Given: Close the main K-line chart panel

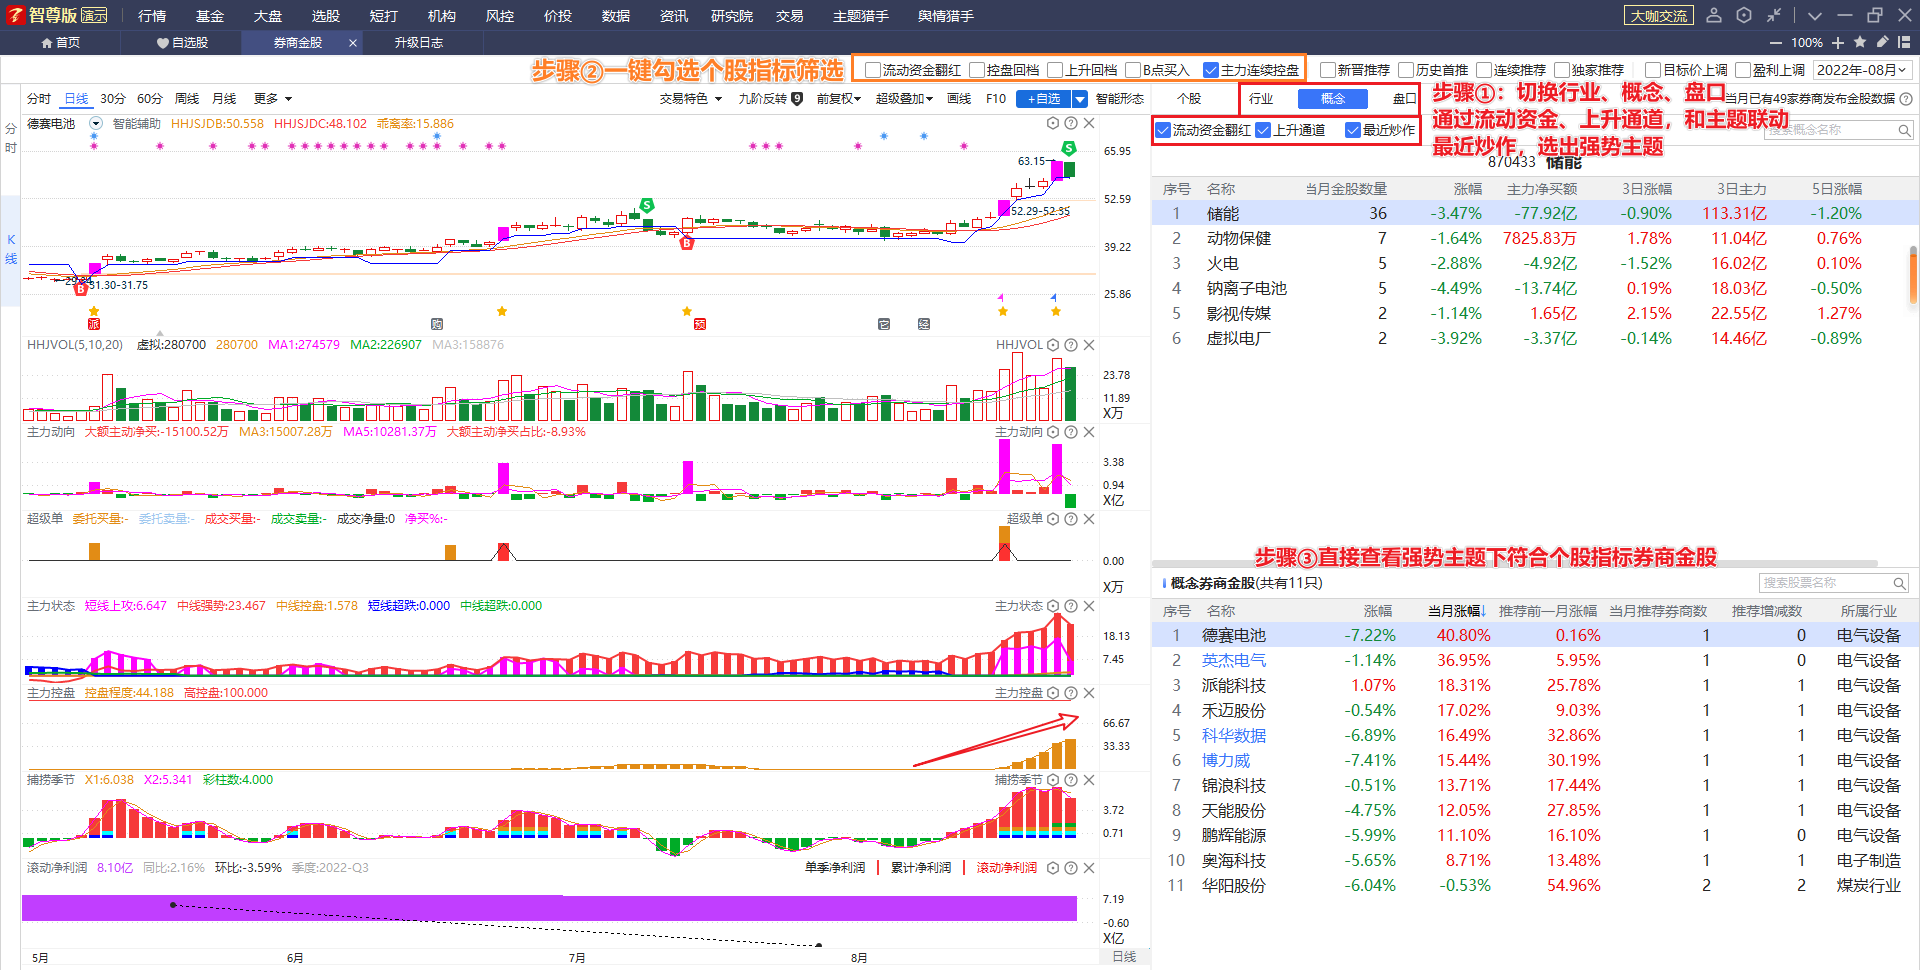Looking at the screenshot, I should click(1089, 123).
